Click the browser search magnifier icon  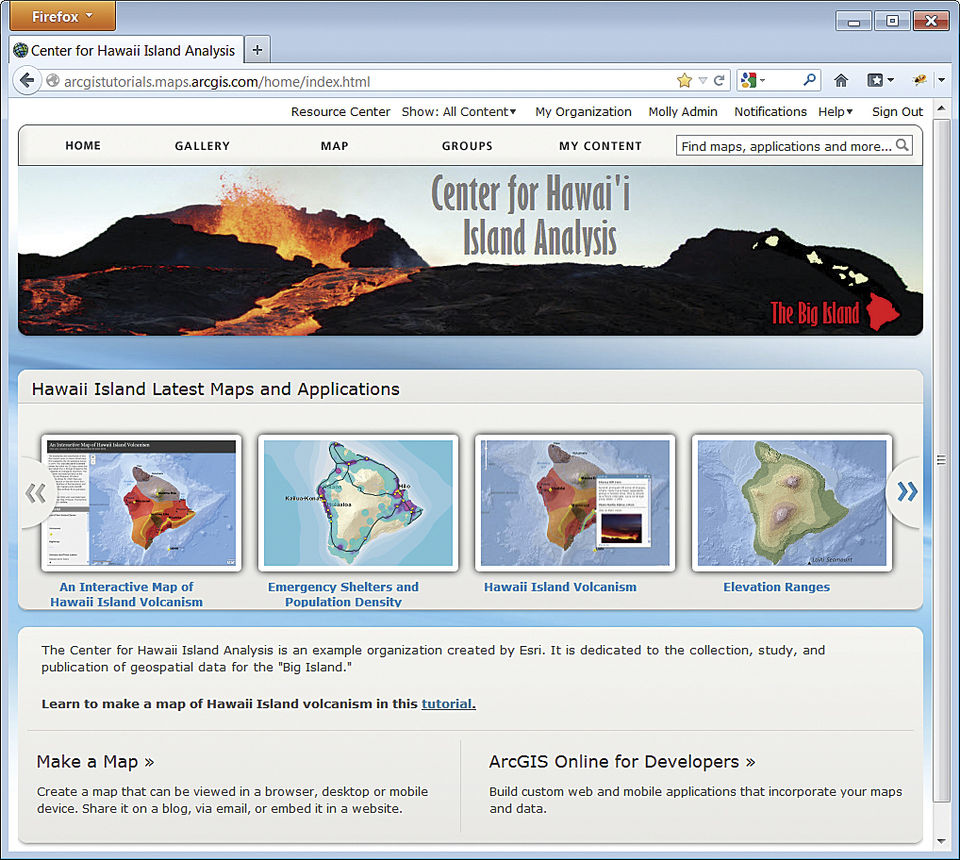pyautogui.click(x=809, y=80)
